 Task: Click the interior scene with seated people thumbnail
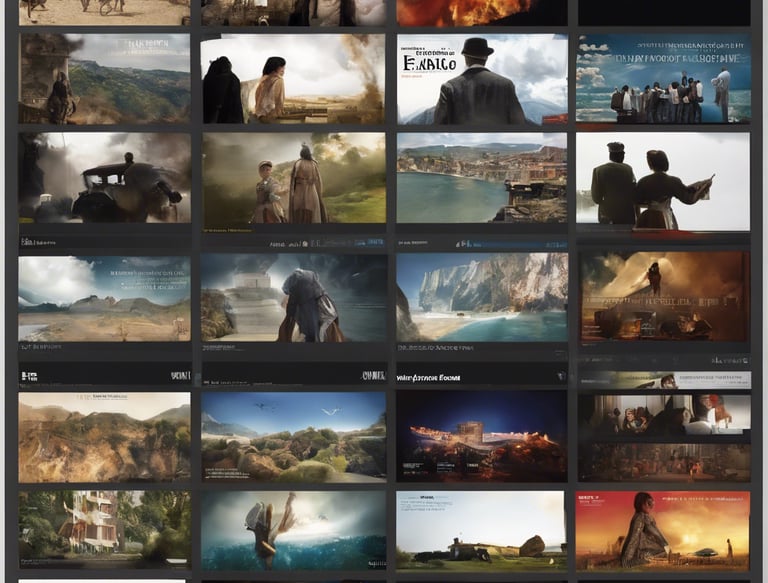664,415
